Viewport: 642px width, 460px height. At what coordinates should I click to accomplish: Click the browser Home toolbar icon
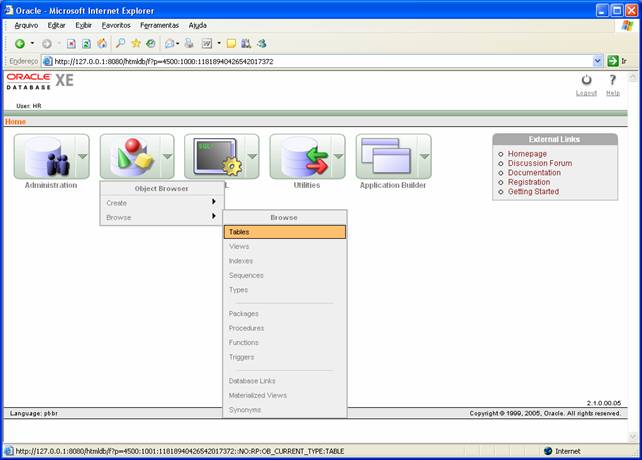102,44
